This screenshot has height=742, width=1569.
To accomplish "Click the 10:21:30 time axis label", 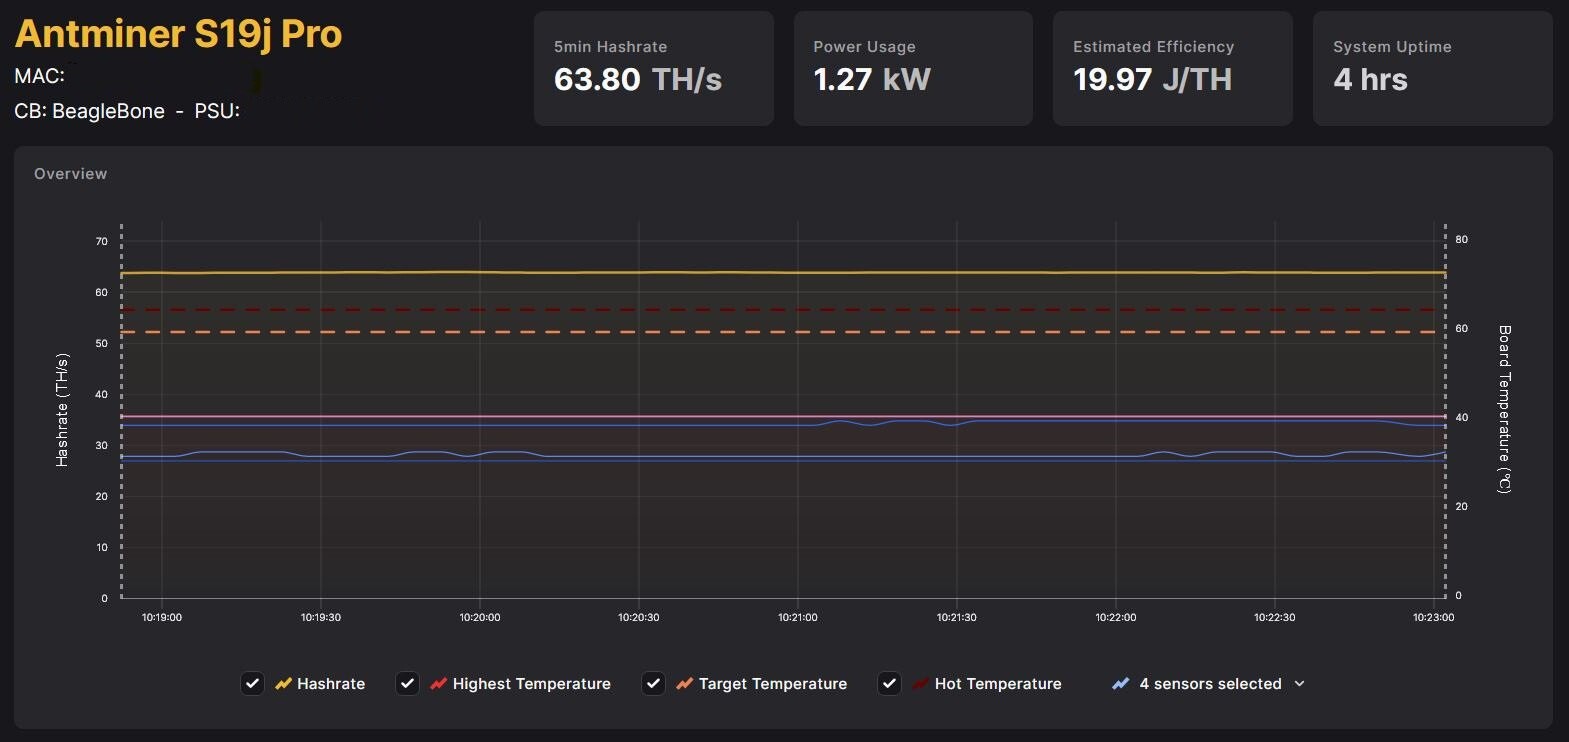I will point(957,617).
